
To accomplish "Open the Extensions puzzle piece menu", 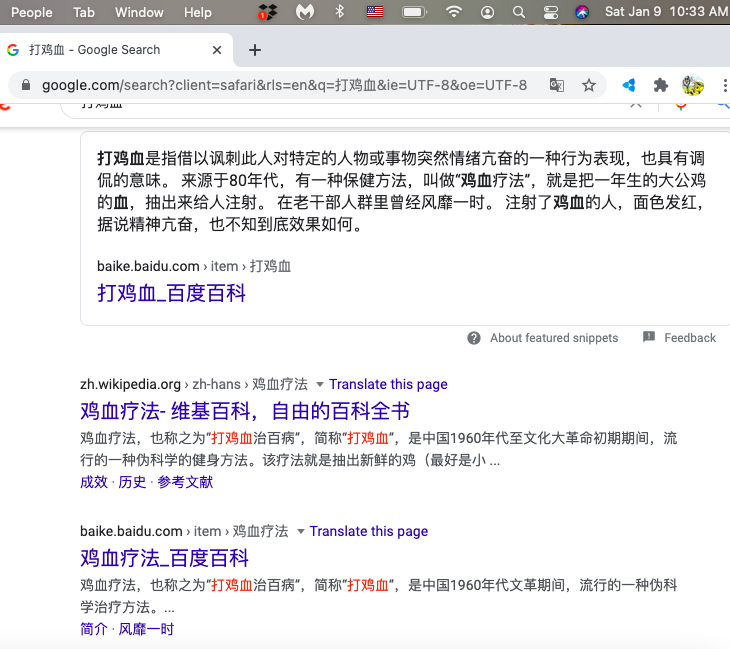I will click(x=660, y=85).
